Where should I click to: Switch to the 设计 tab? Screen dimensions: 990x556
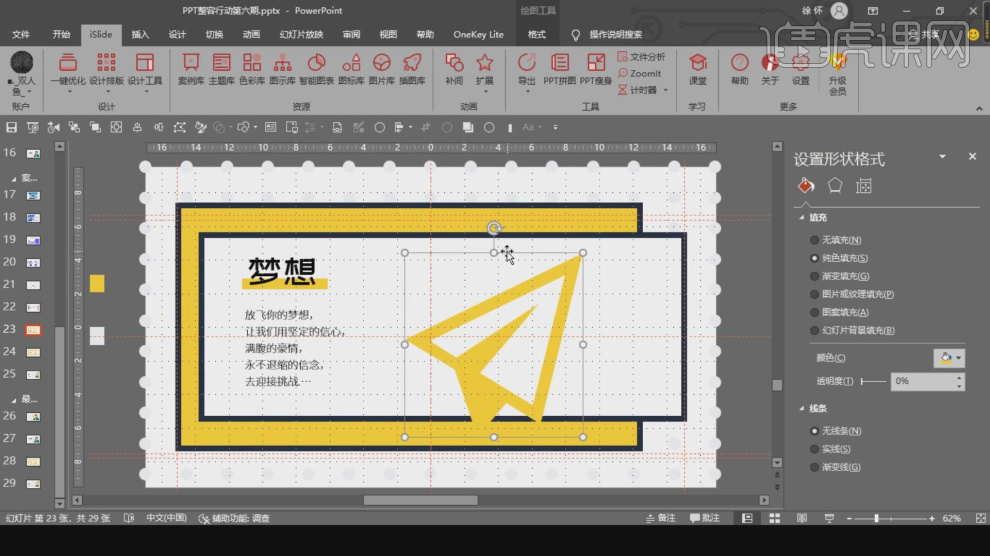(x=177, y=34)
